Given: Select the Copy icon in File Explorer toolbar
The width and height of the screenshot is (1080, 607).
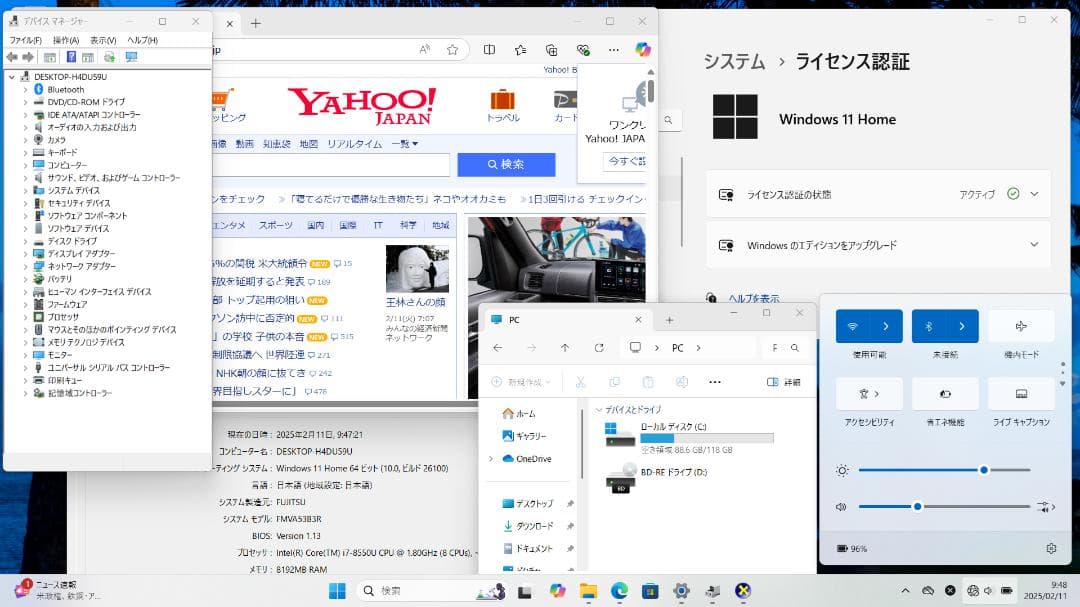Looking at the screenshot, I should [x=615, y=383].
